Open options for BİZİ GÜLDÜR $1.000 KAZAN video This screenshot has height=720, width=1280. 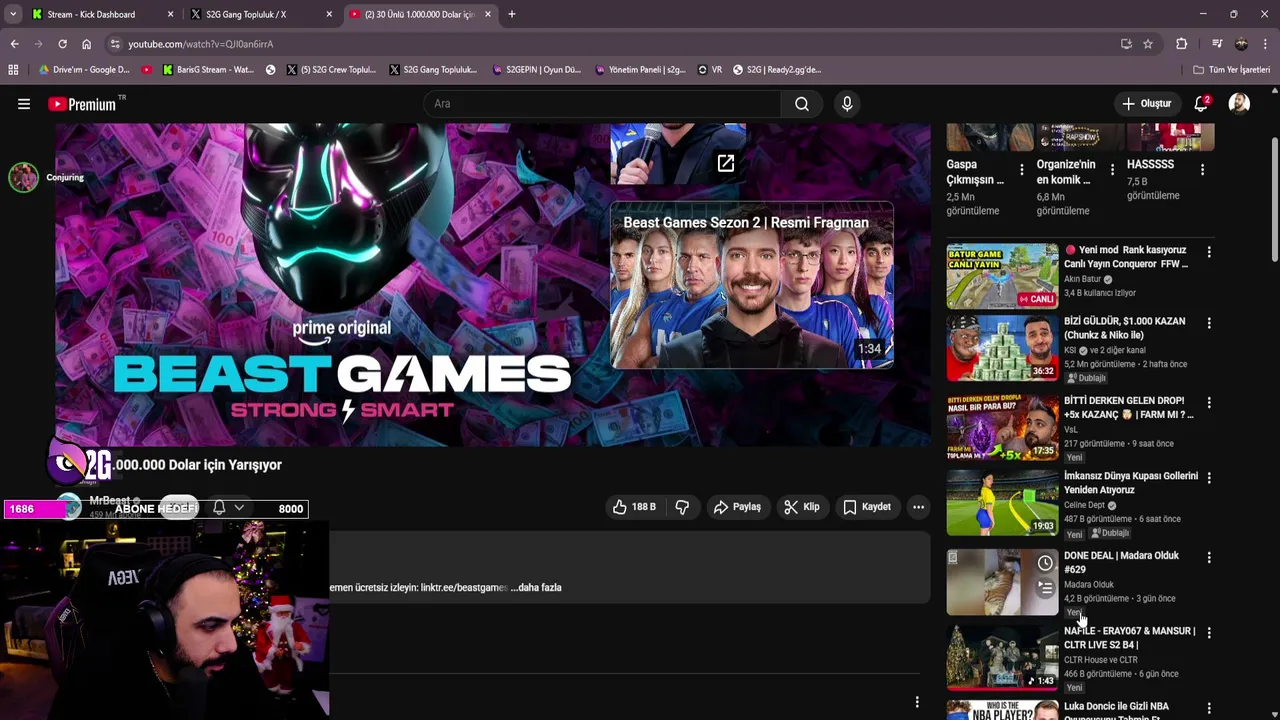[1209, 323]
